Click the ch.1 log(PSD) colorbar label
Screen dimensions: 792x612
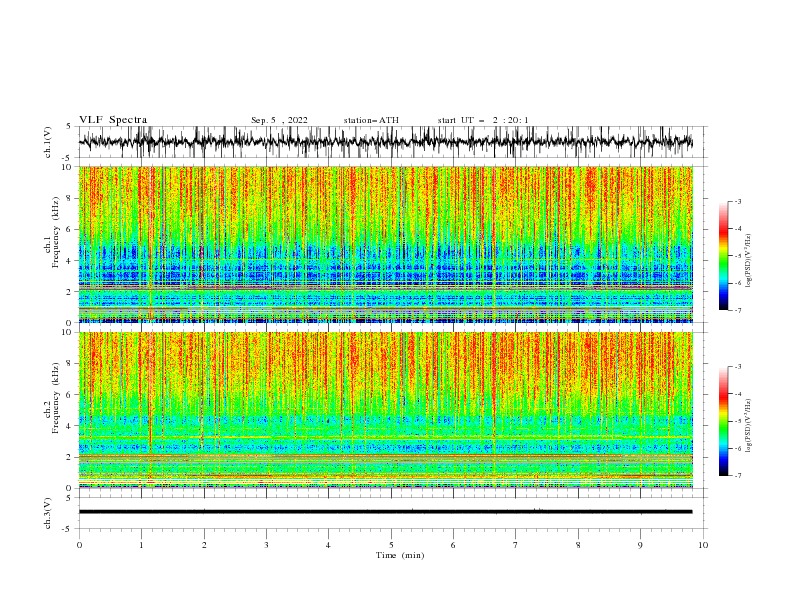[749, 261]
